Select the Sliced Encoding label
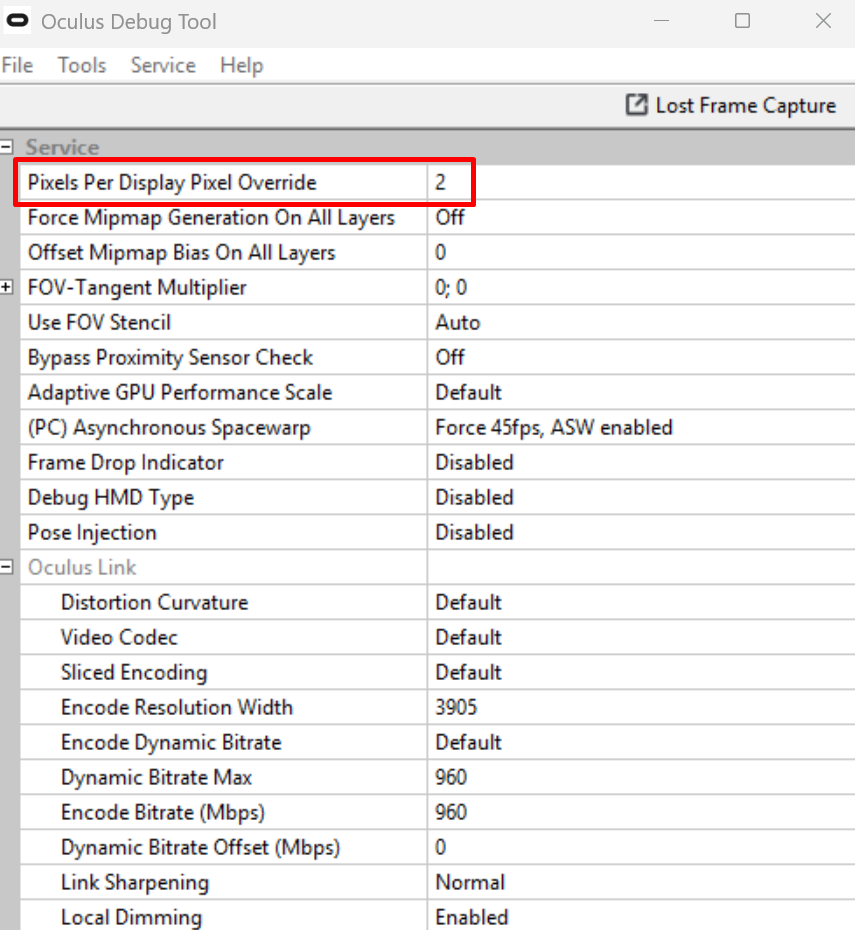The height and width of the screenshot is (930, 855). [134, 673]
